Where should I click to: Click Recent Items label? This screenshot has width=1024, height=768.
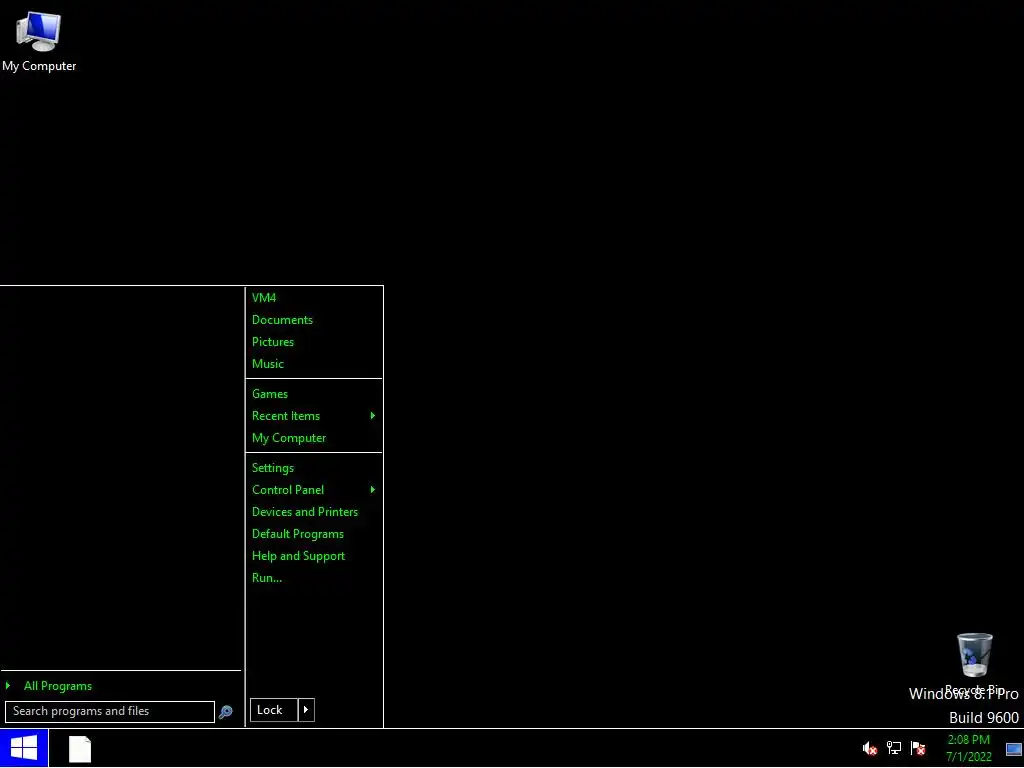[x=286, y=416]
